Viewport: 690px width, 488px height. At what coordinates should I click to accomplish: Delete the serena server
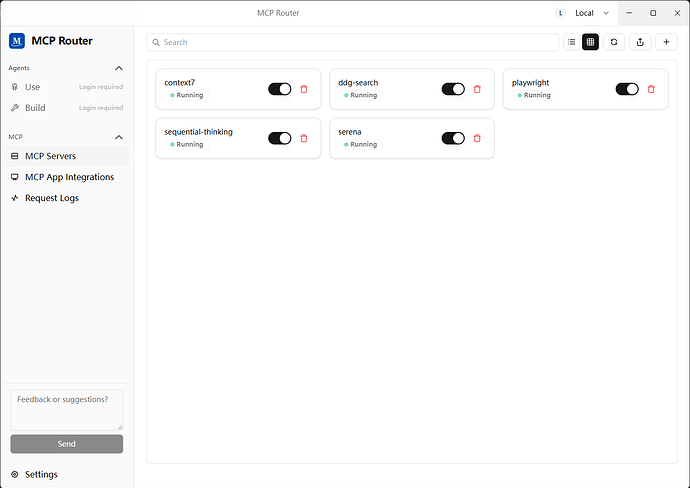point(477,139)
